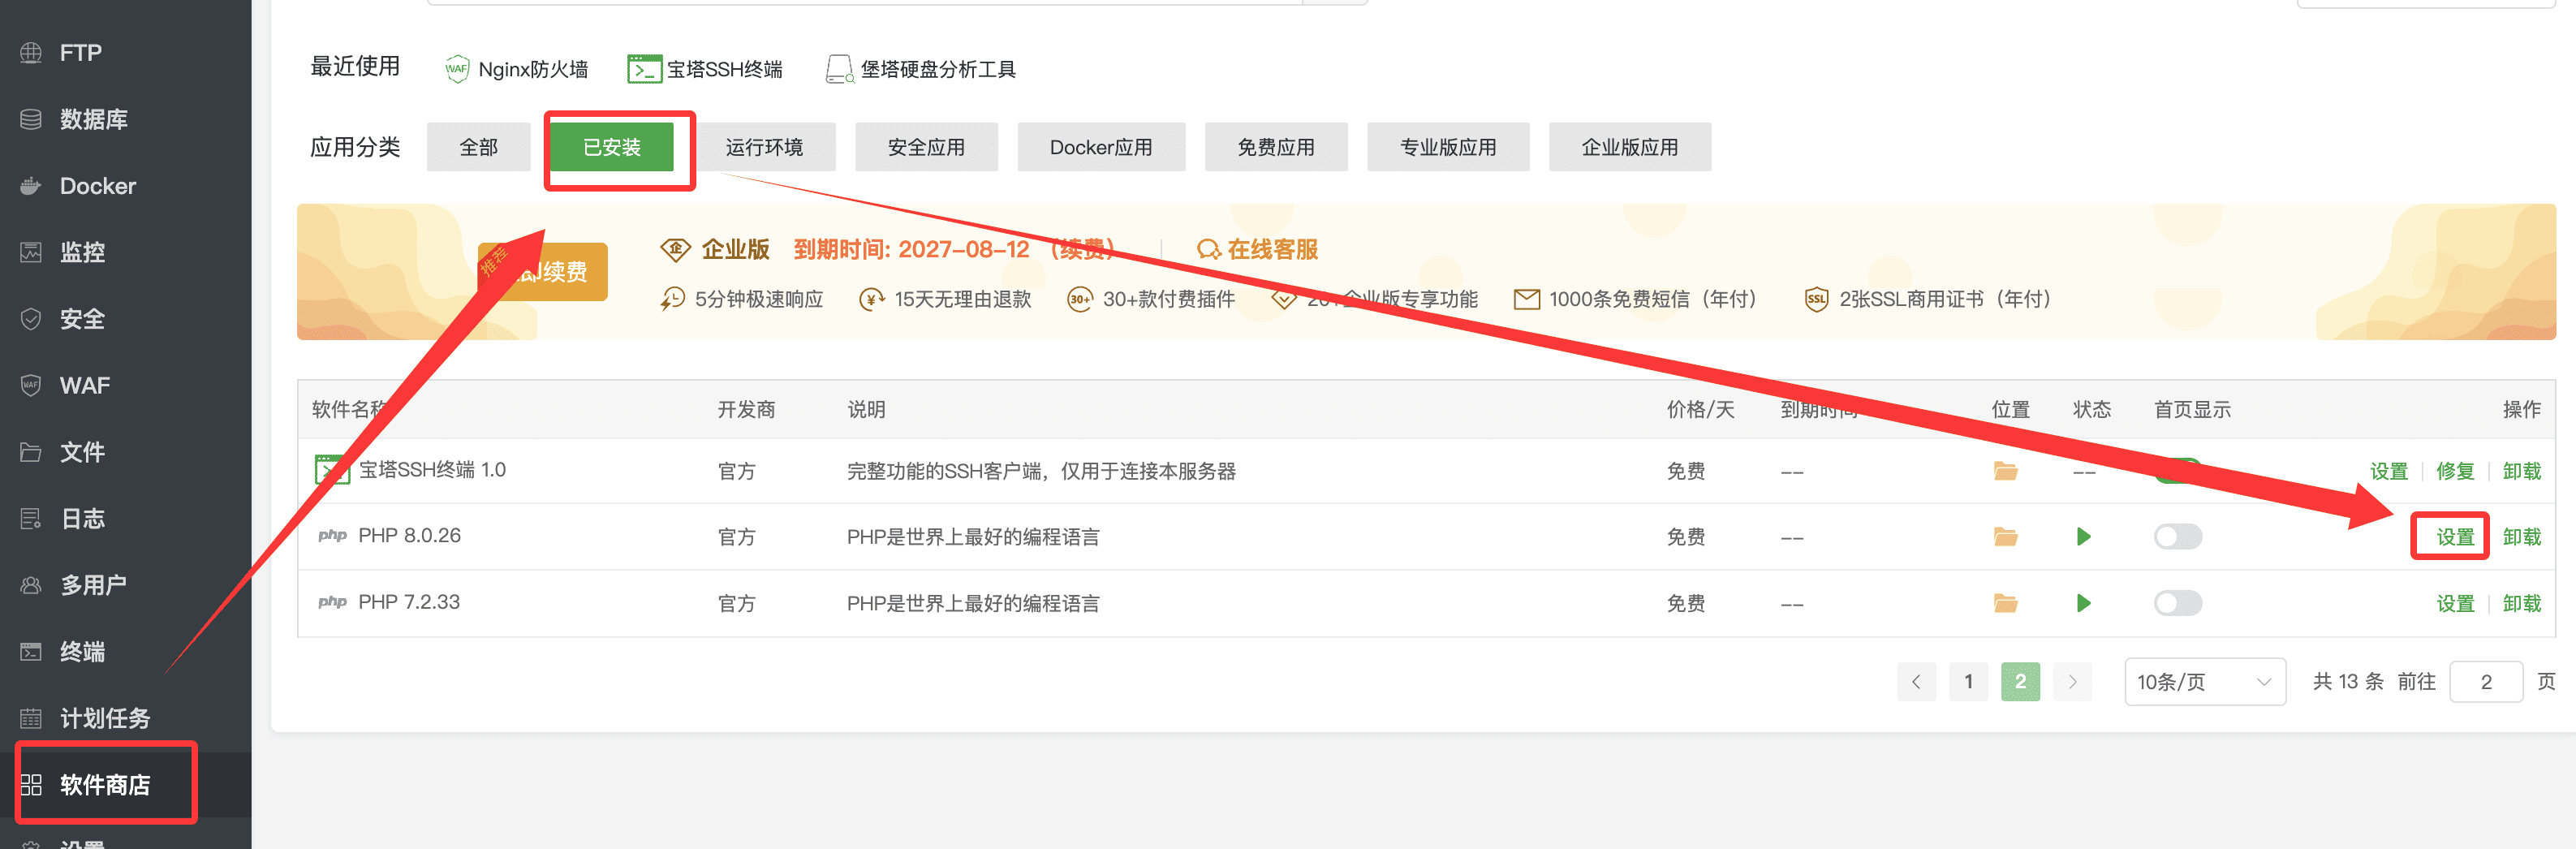Open folder location for PHP 8.0.26
This screenshot has height=849, width=2576.
coord(2005,537)
